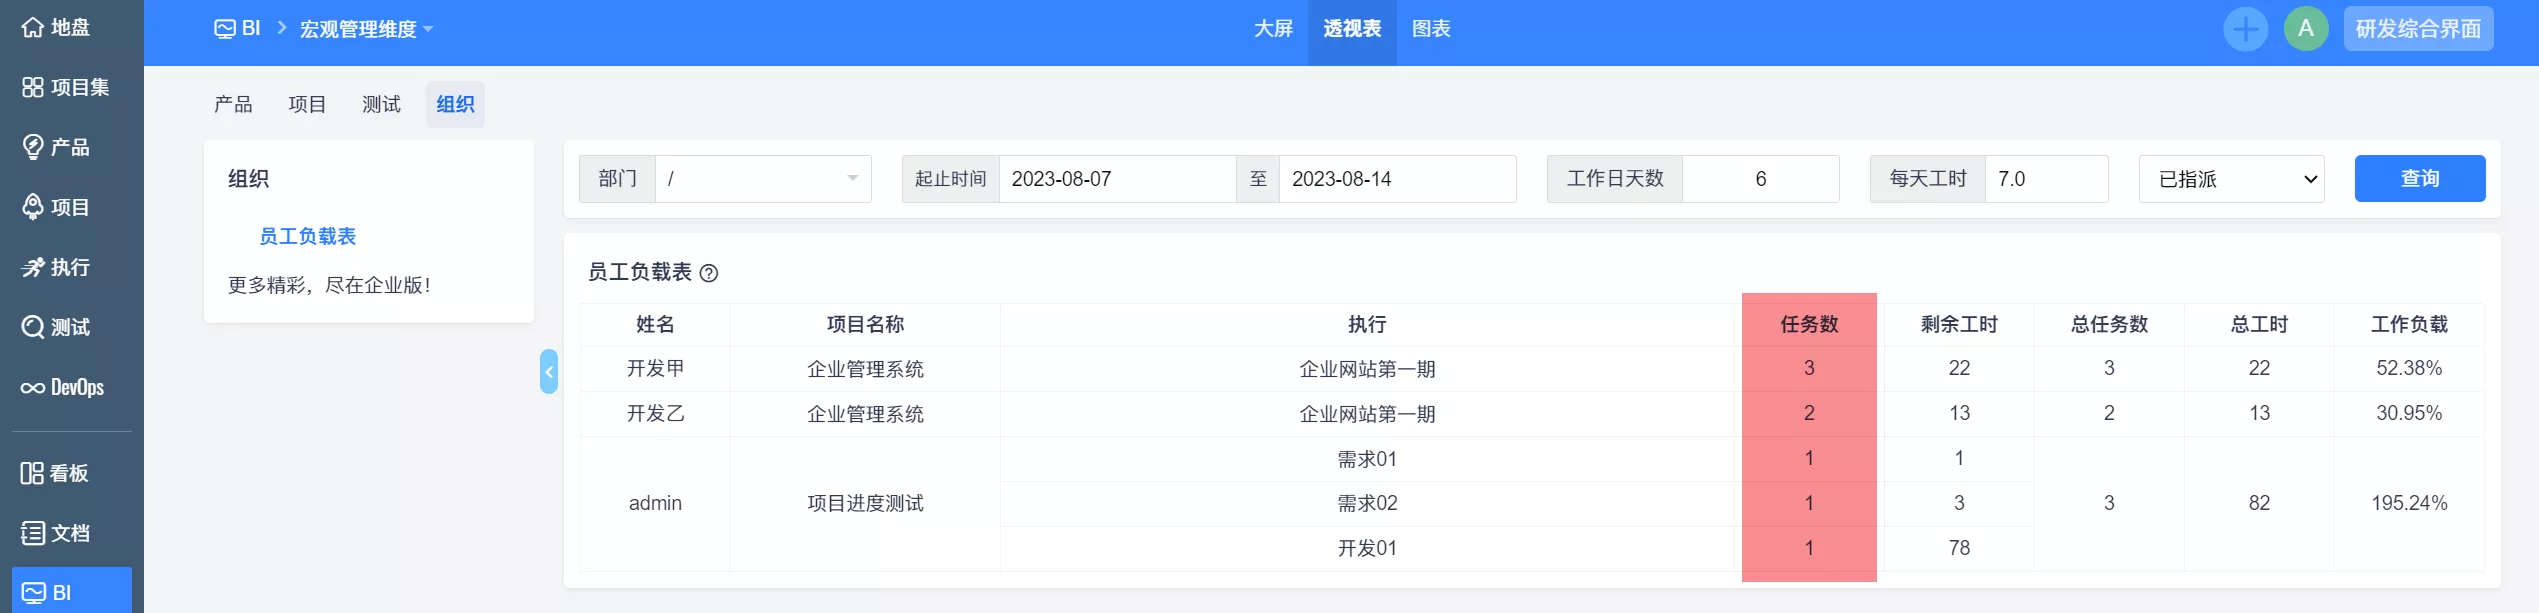2539x613 pixels.
Task: Open the 项目 item in left sidebar
Action: coord(56,207)
